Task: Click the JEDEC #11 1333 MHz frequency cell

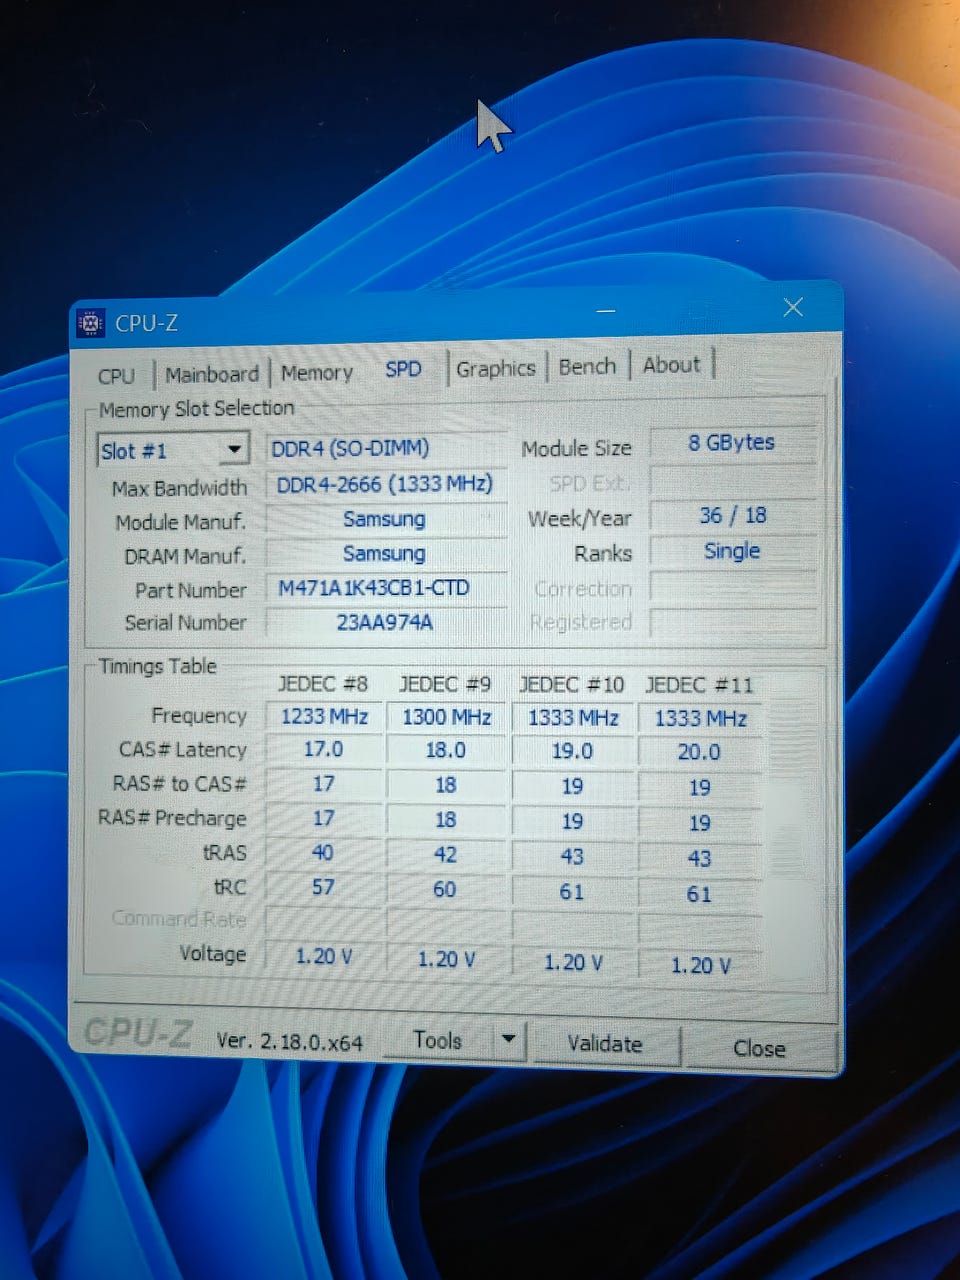Action: coord(700,719)
